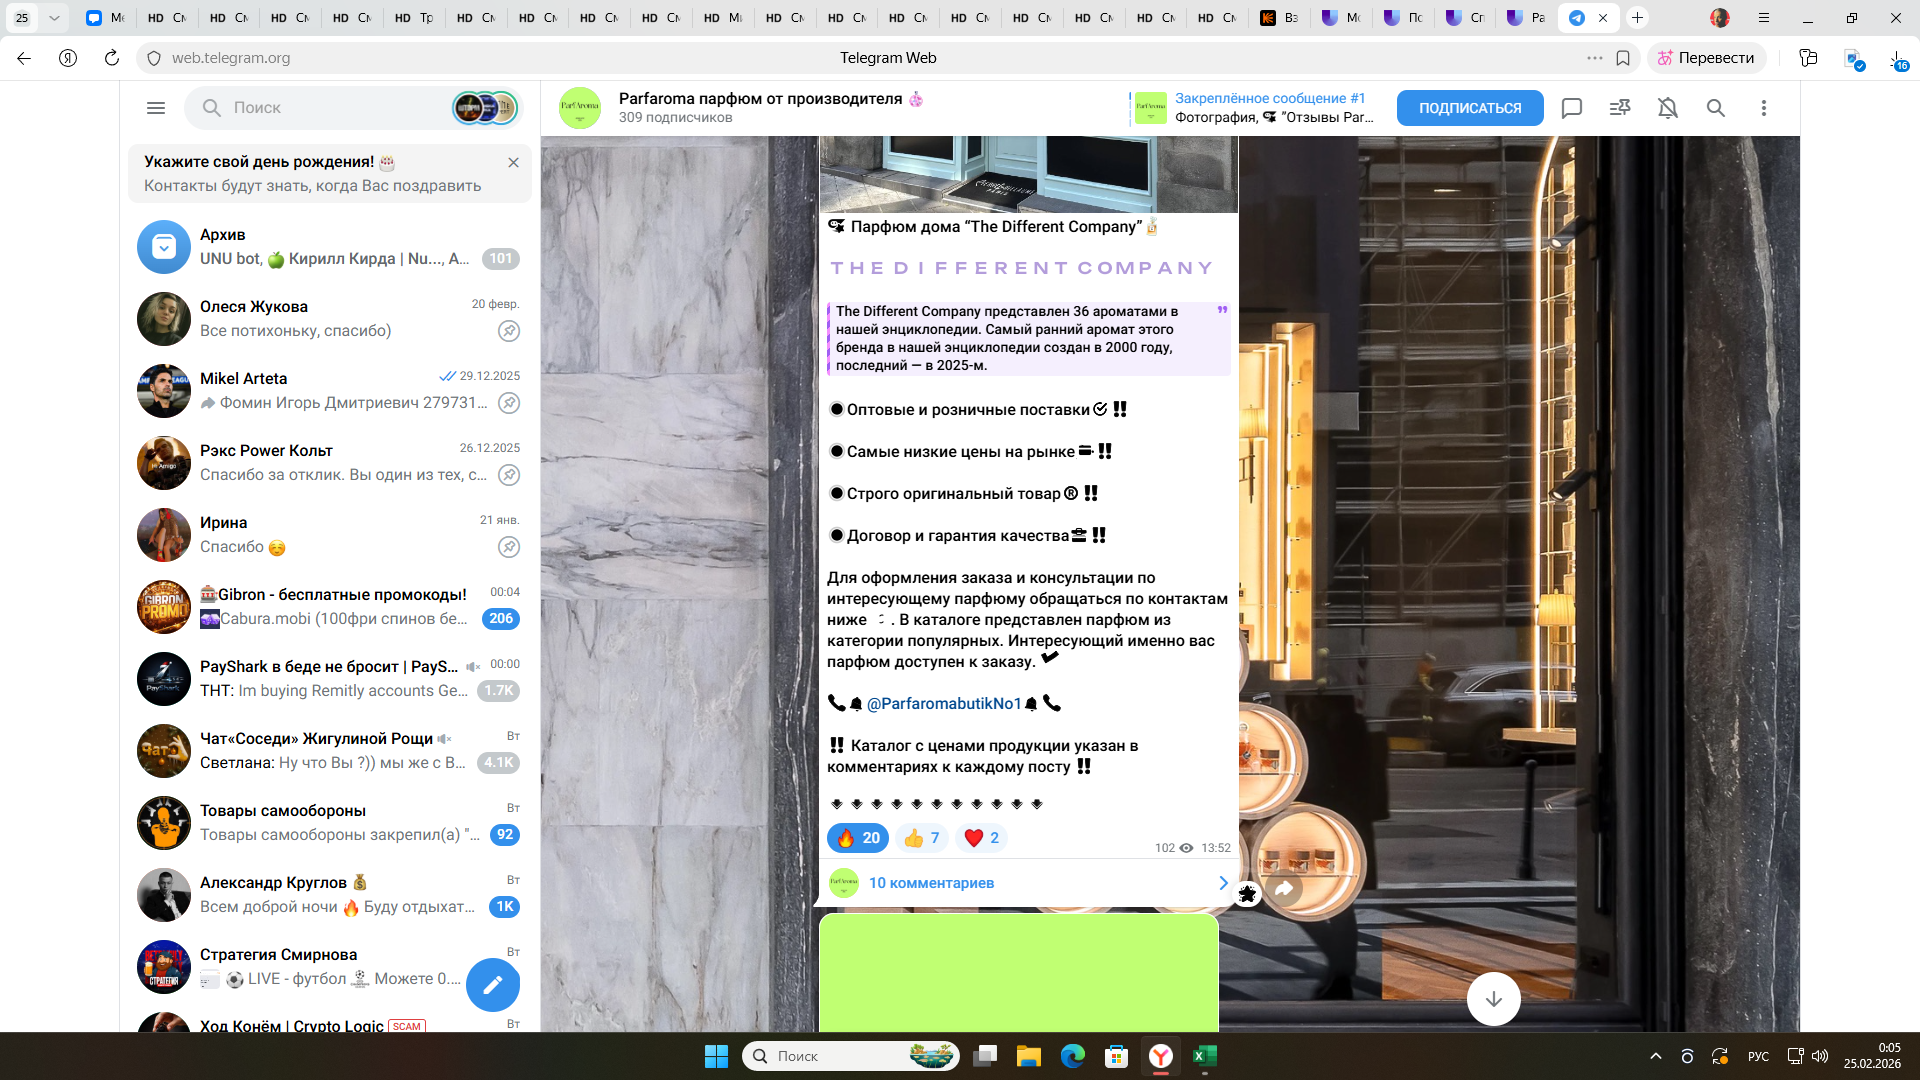Search within the Parfaroma channel

tap(1716, 108)
